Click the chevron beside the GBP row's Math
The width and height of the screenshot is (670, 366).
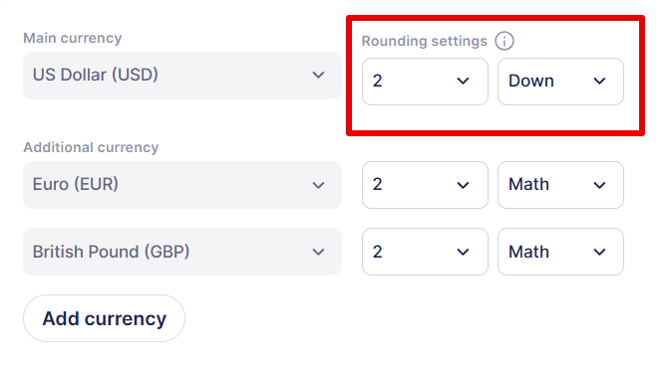(599, 252)
